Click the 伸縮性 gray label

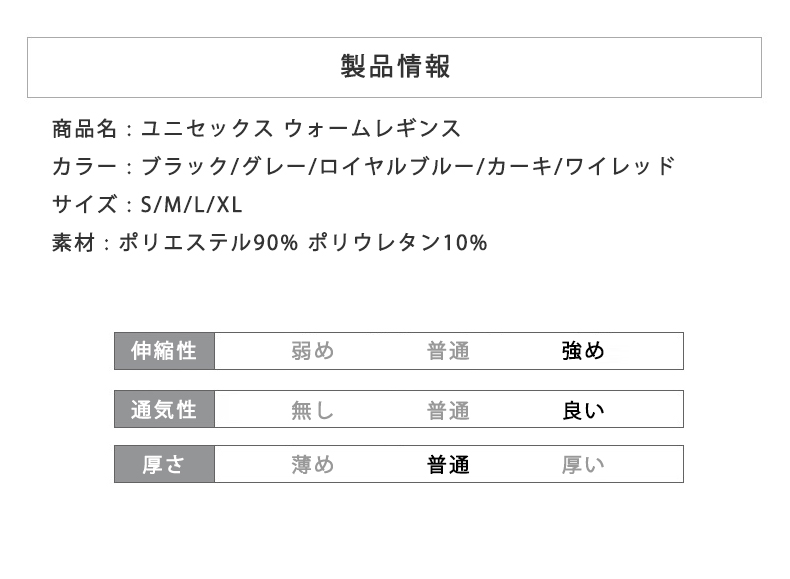pos(164,351)
